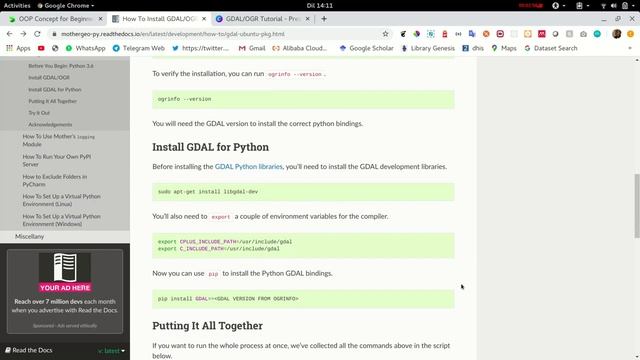Viewport: 640px width, 360px height.
Task: Open the Chrome profile avatar
Action: point(616,34)
